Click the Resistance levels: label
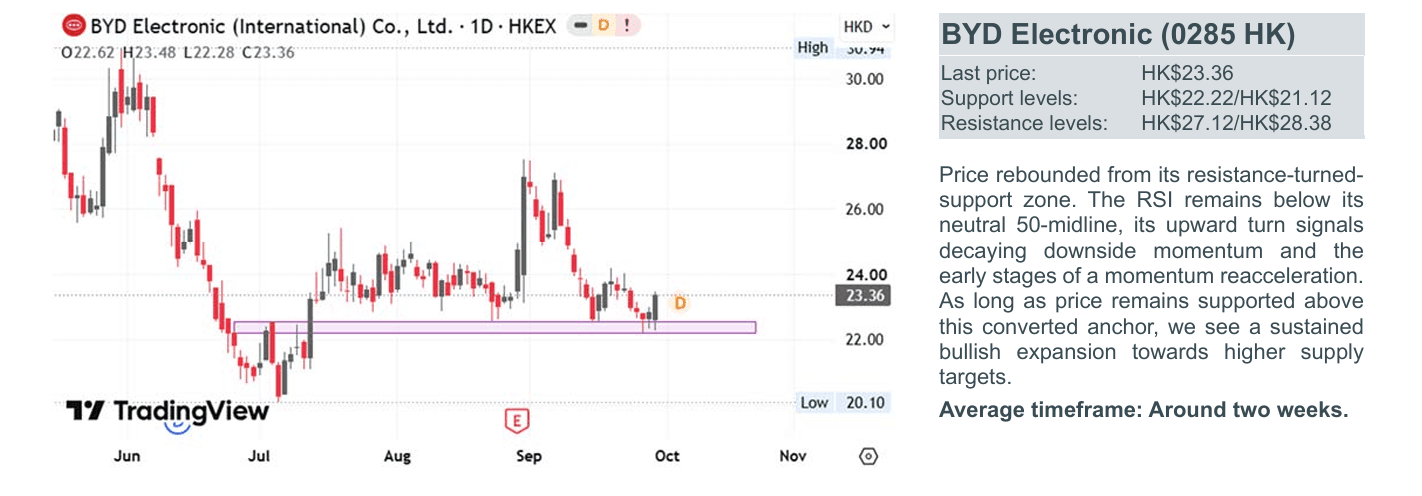 (x=1024, y=125)
